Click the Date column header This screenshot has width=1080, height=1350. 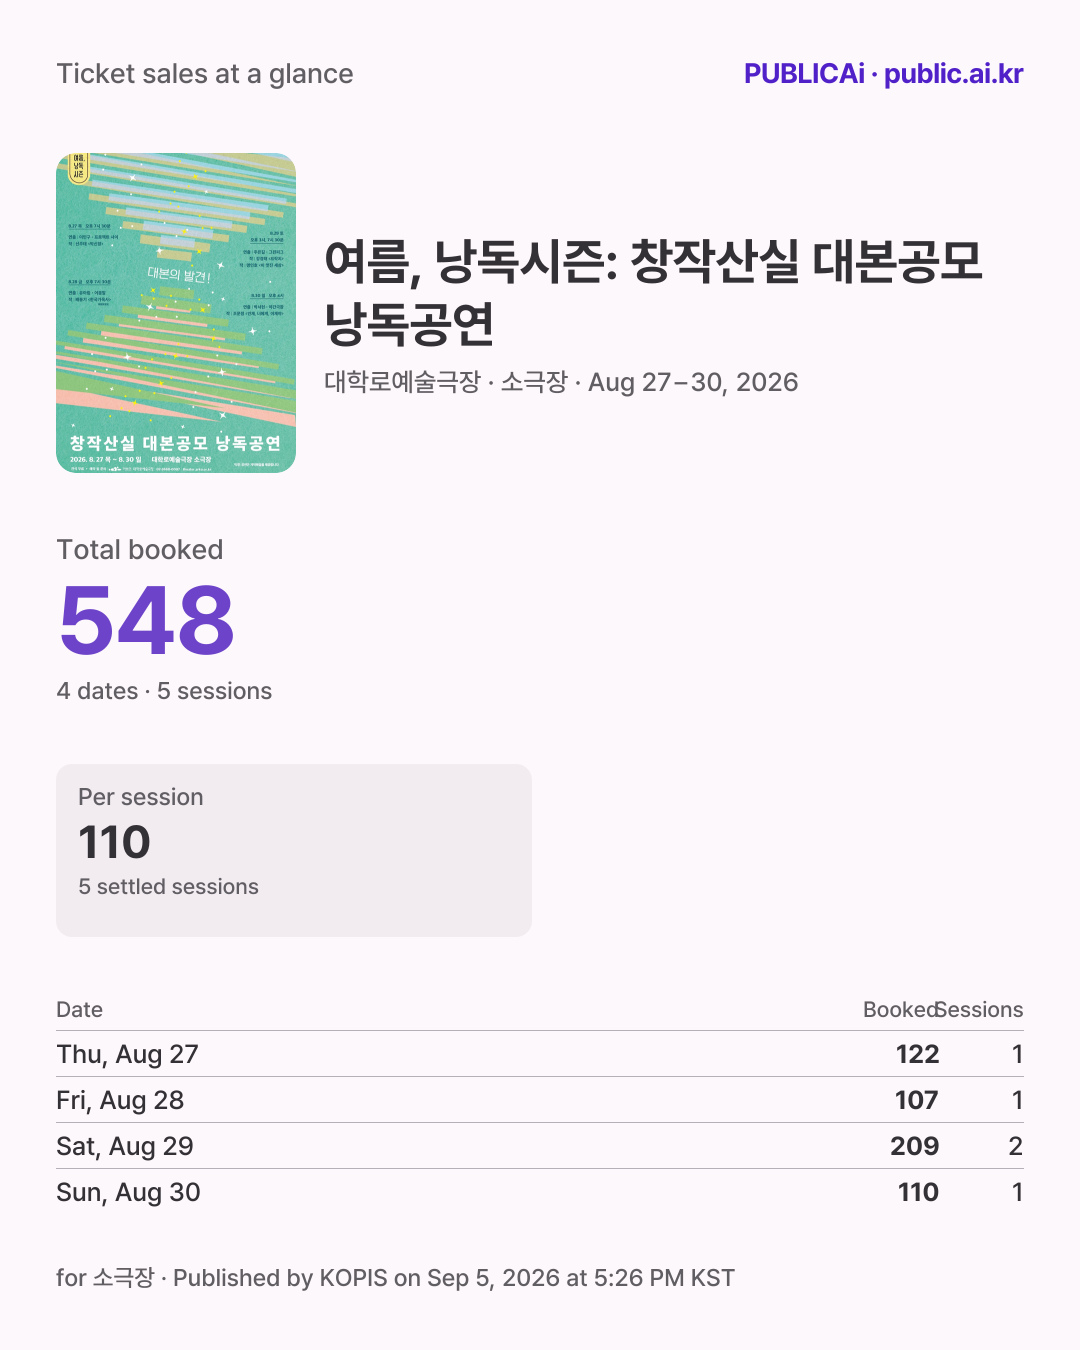pos(80,1009)
